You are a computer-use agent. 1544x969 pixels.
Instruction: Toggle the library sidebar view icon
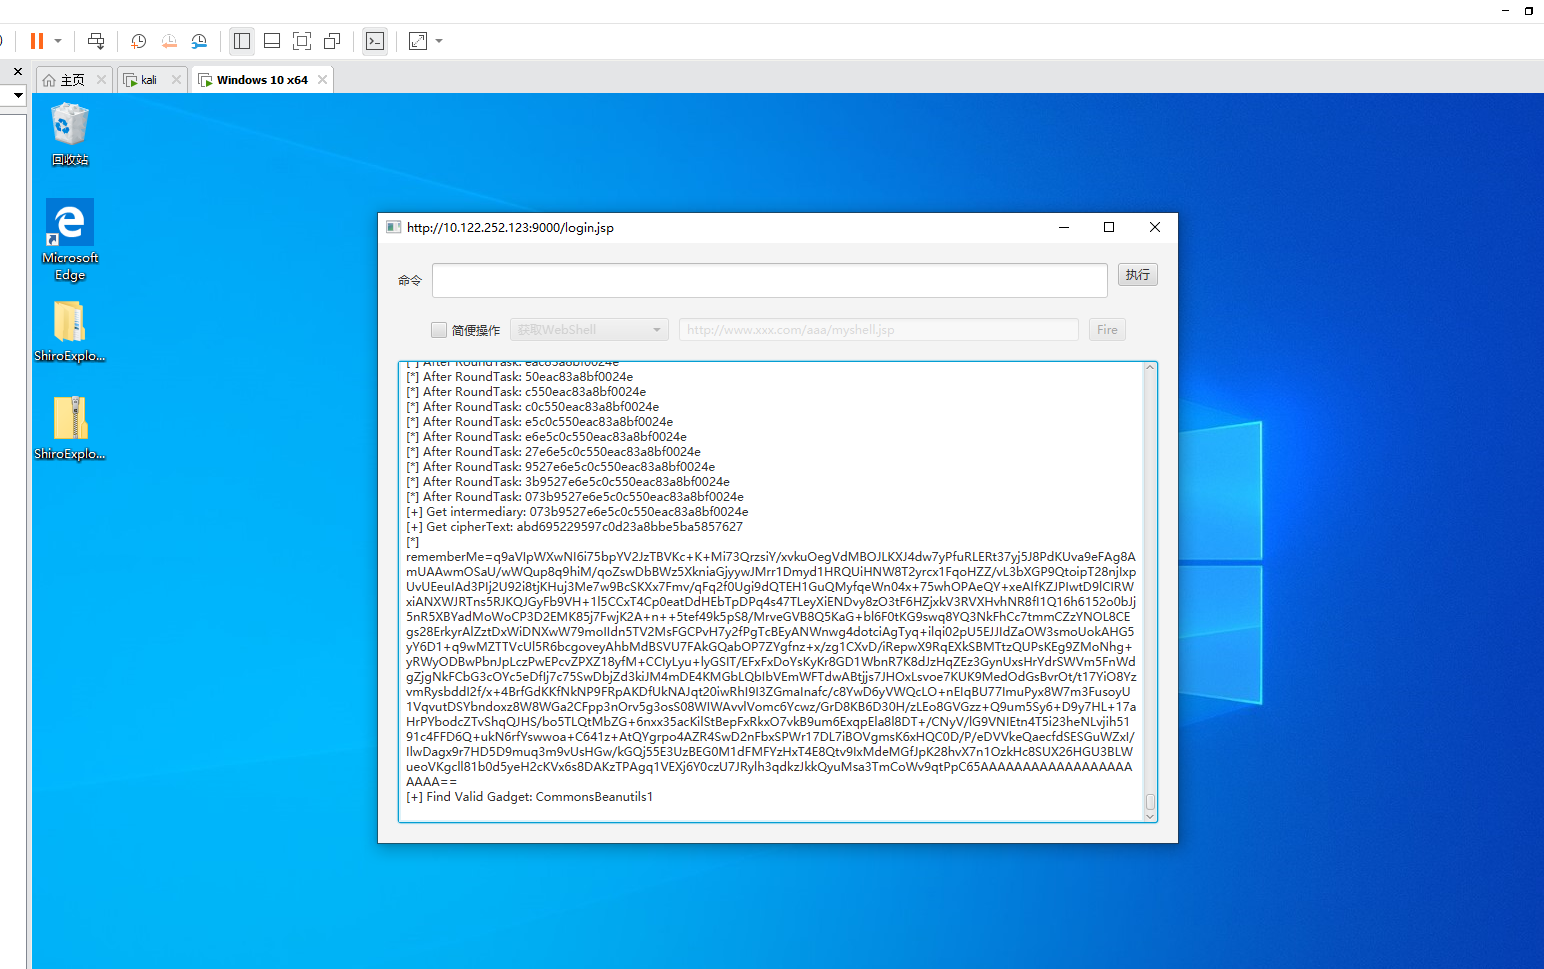242,41
